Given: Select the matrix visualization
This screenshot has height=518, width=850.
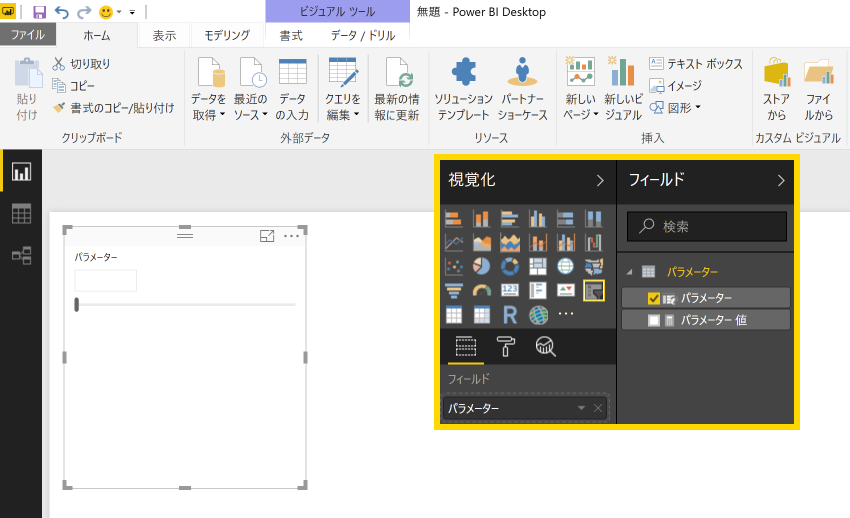Looking at the screenshot, I should 481,314.
